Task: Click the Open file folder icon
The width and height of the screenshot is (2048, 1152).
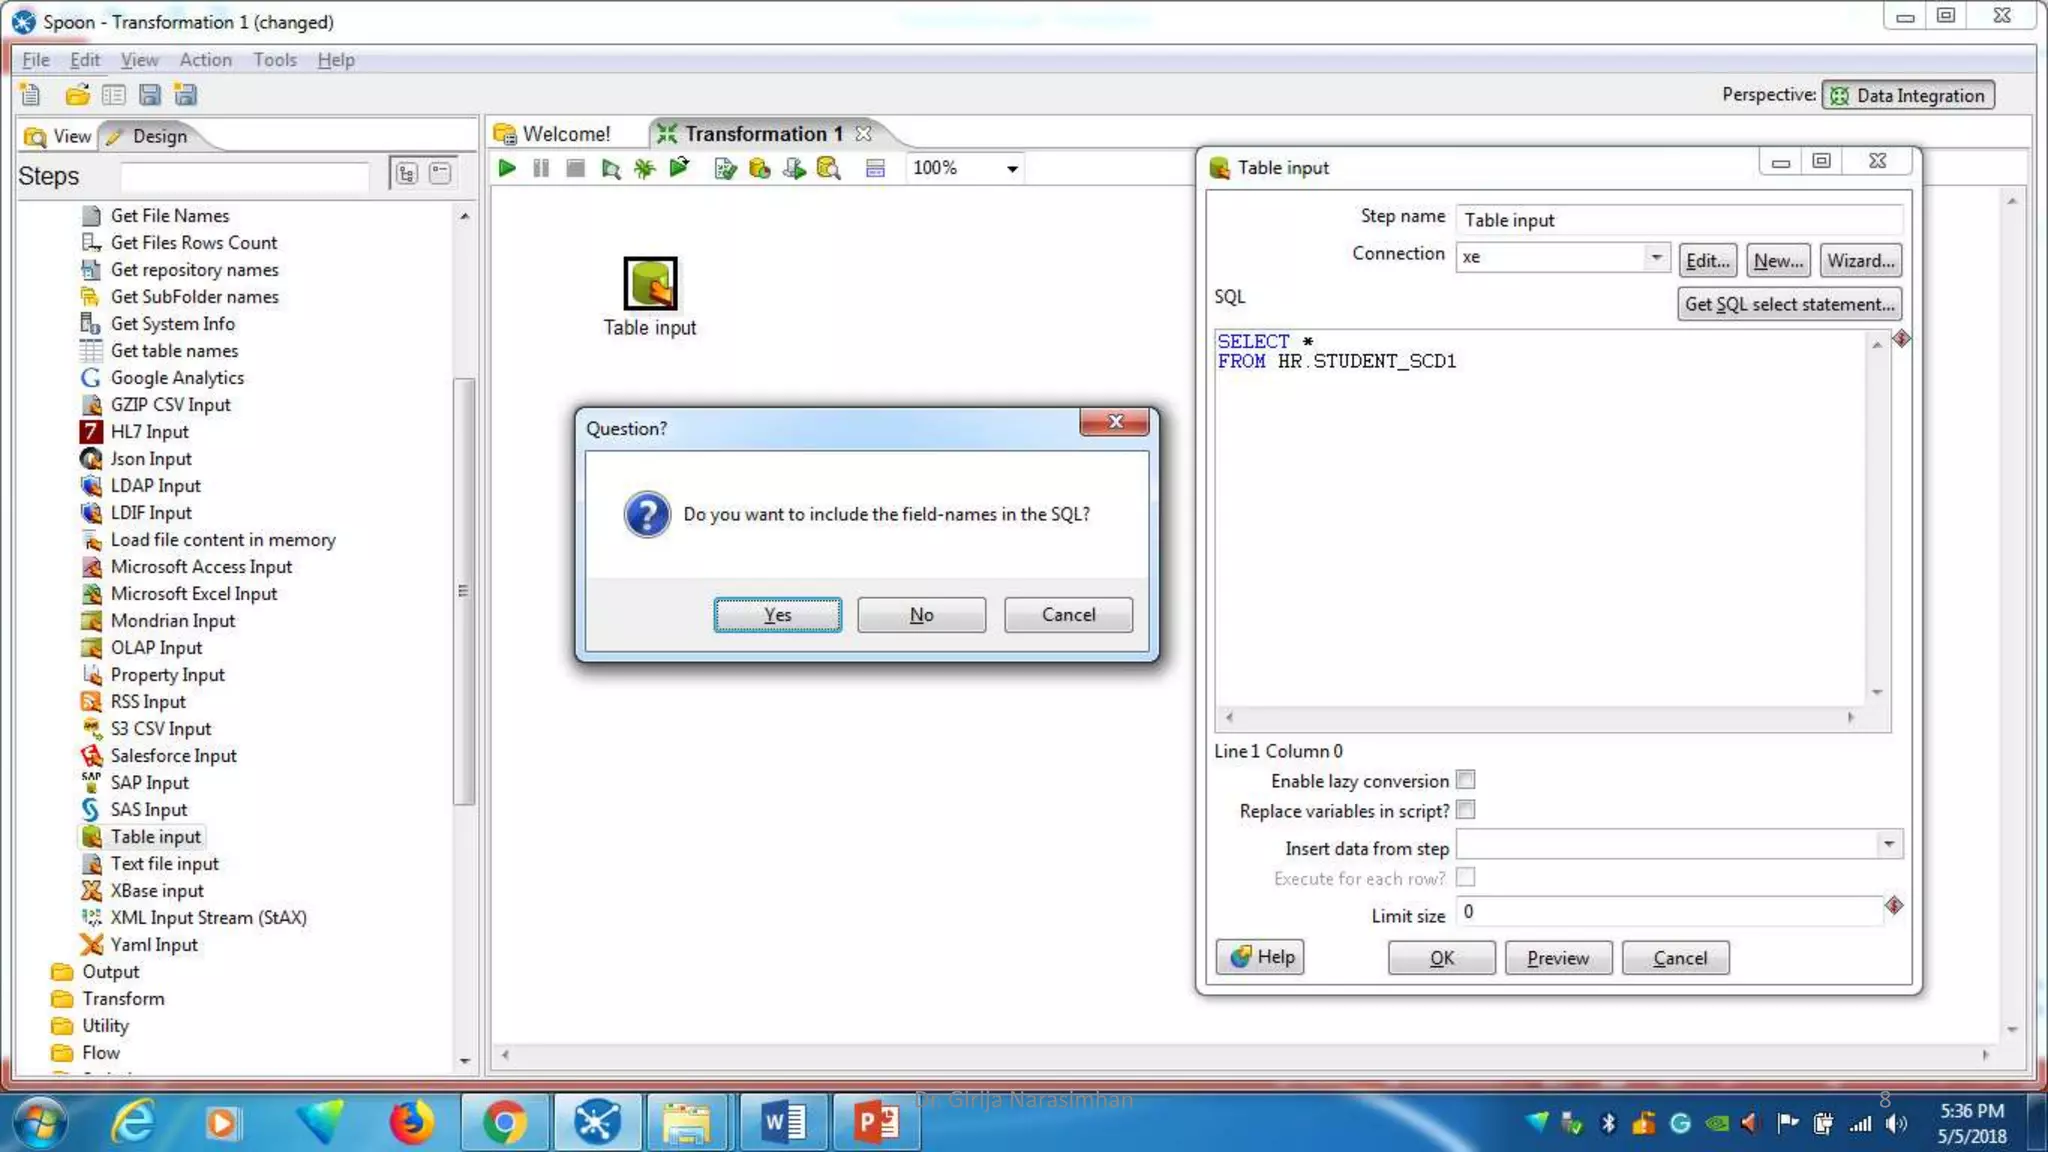Action: coord(77,95)
